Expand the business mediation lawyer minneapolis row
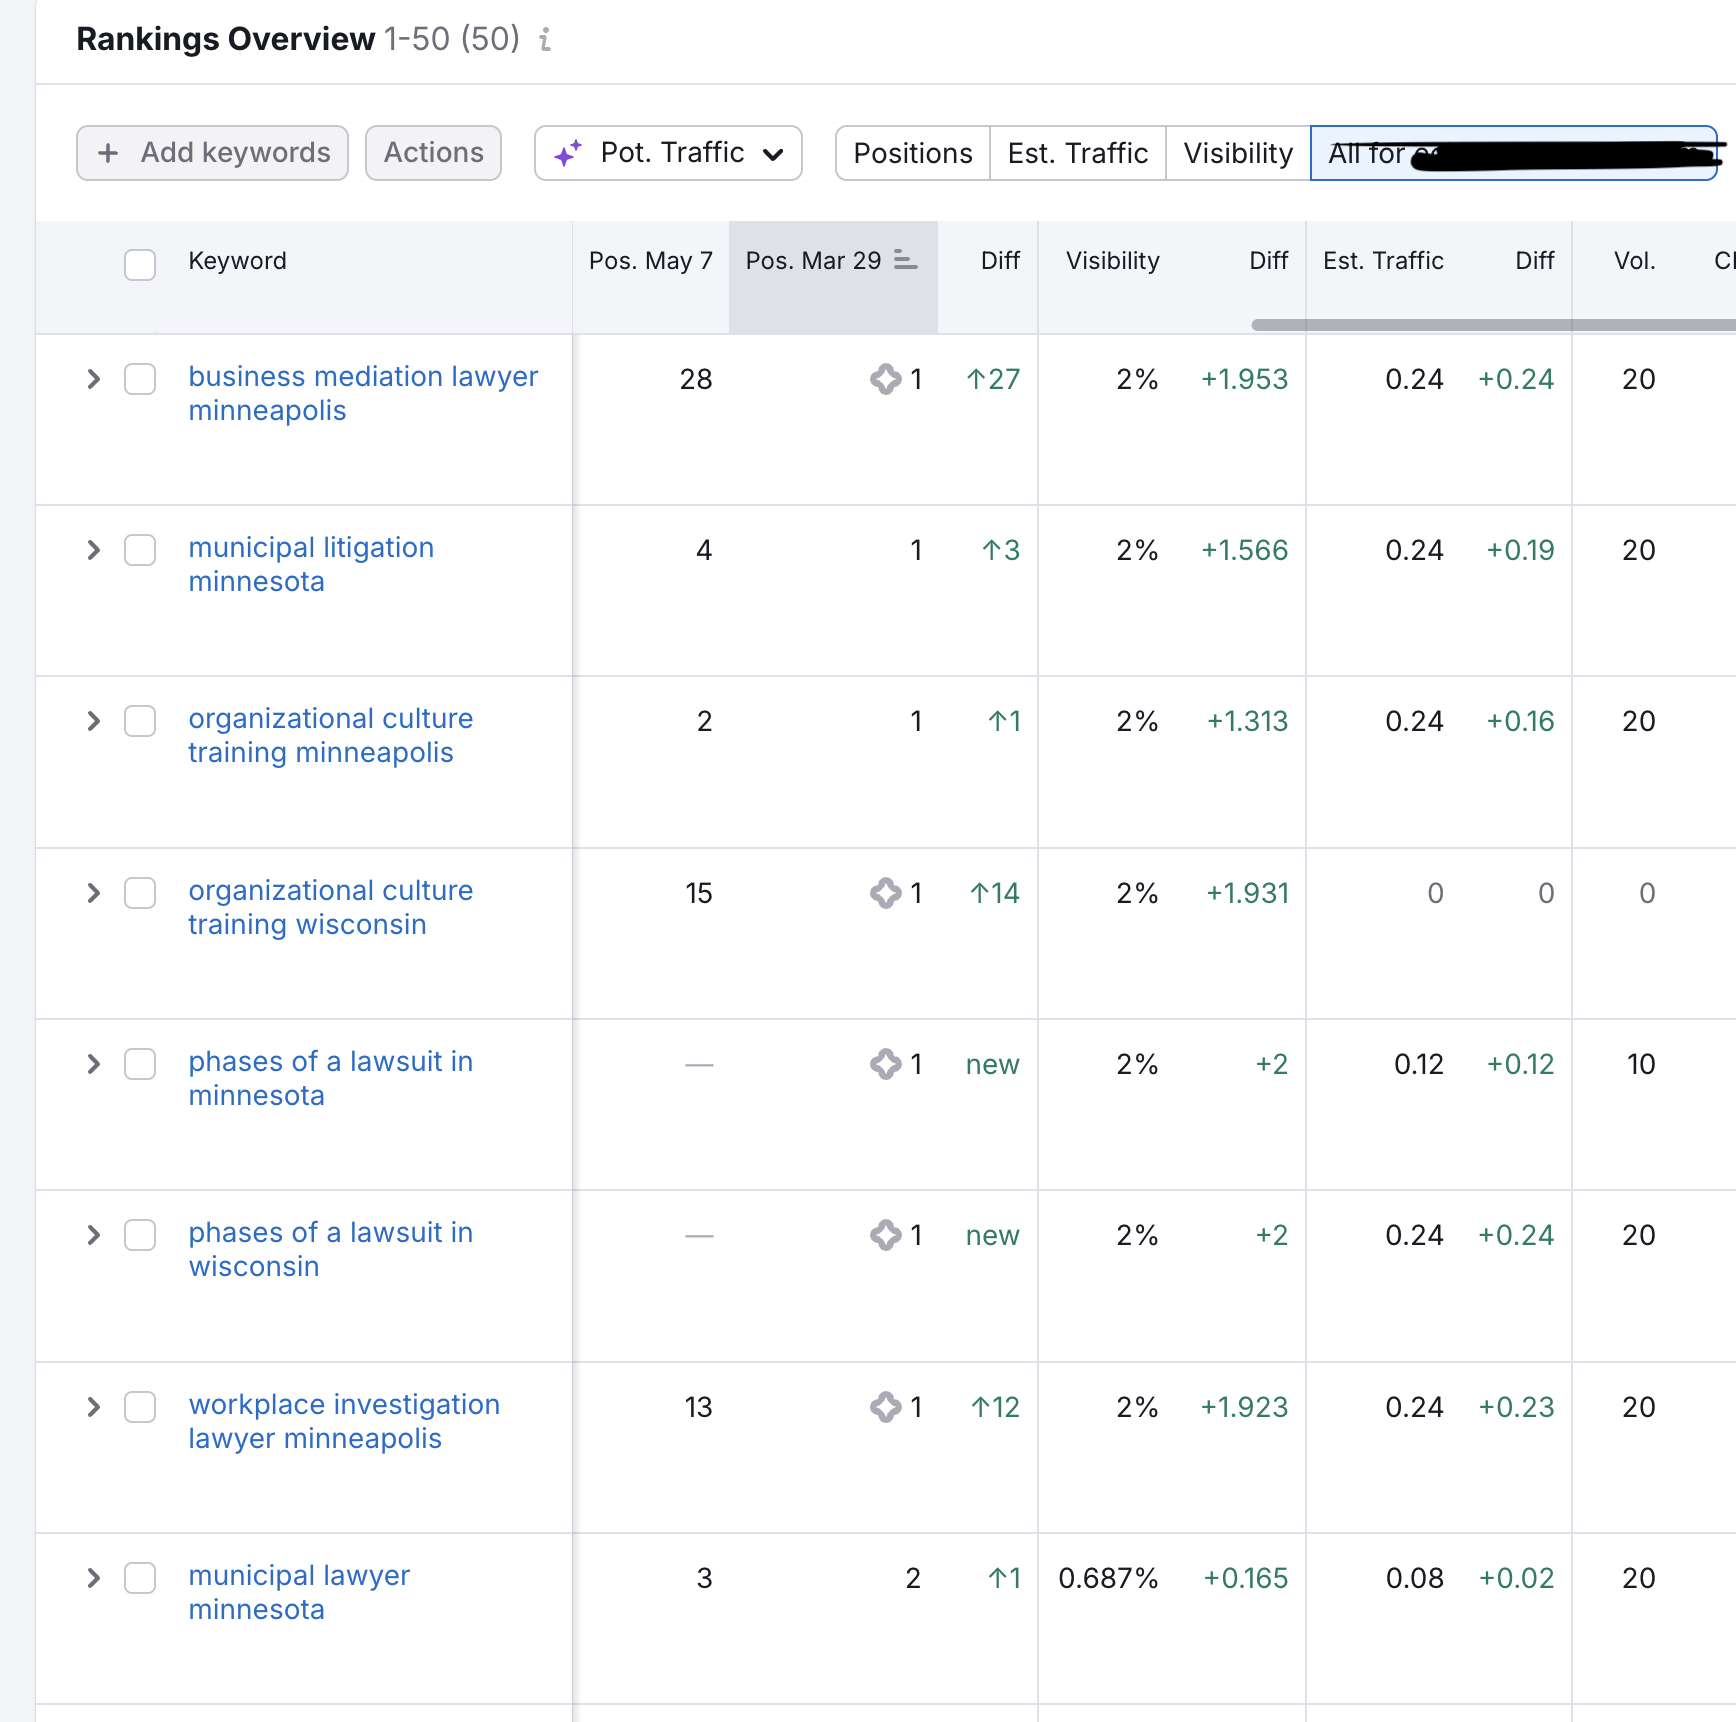Screen dimensions: 1736x1722 94,379
